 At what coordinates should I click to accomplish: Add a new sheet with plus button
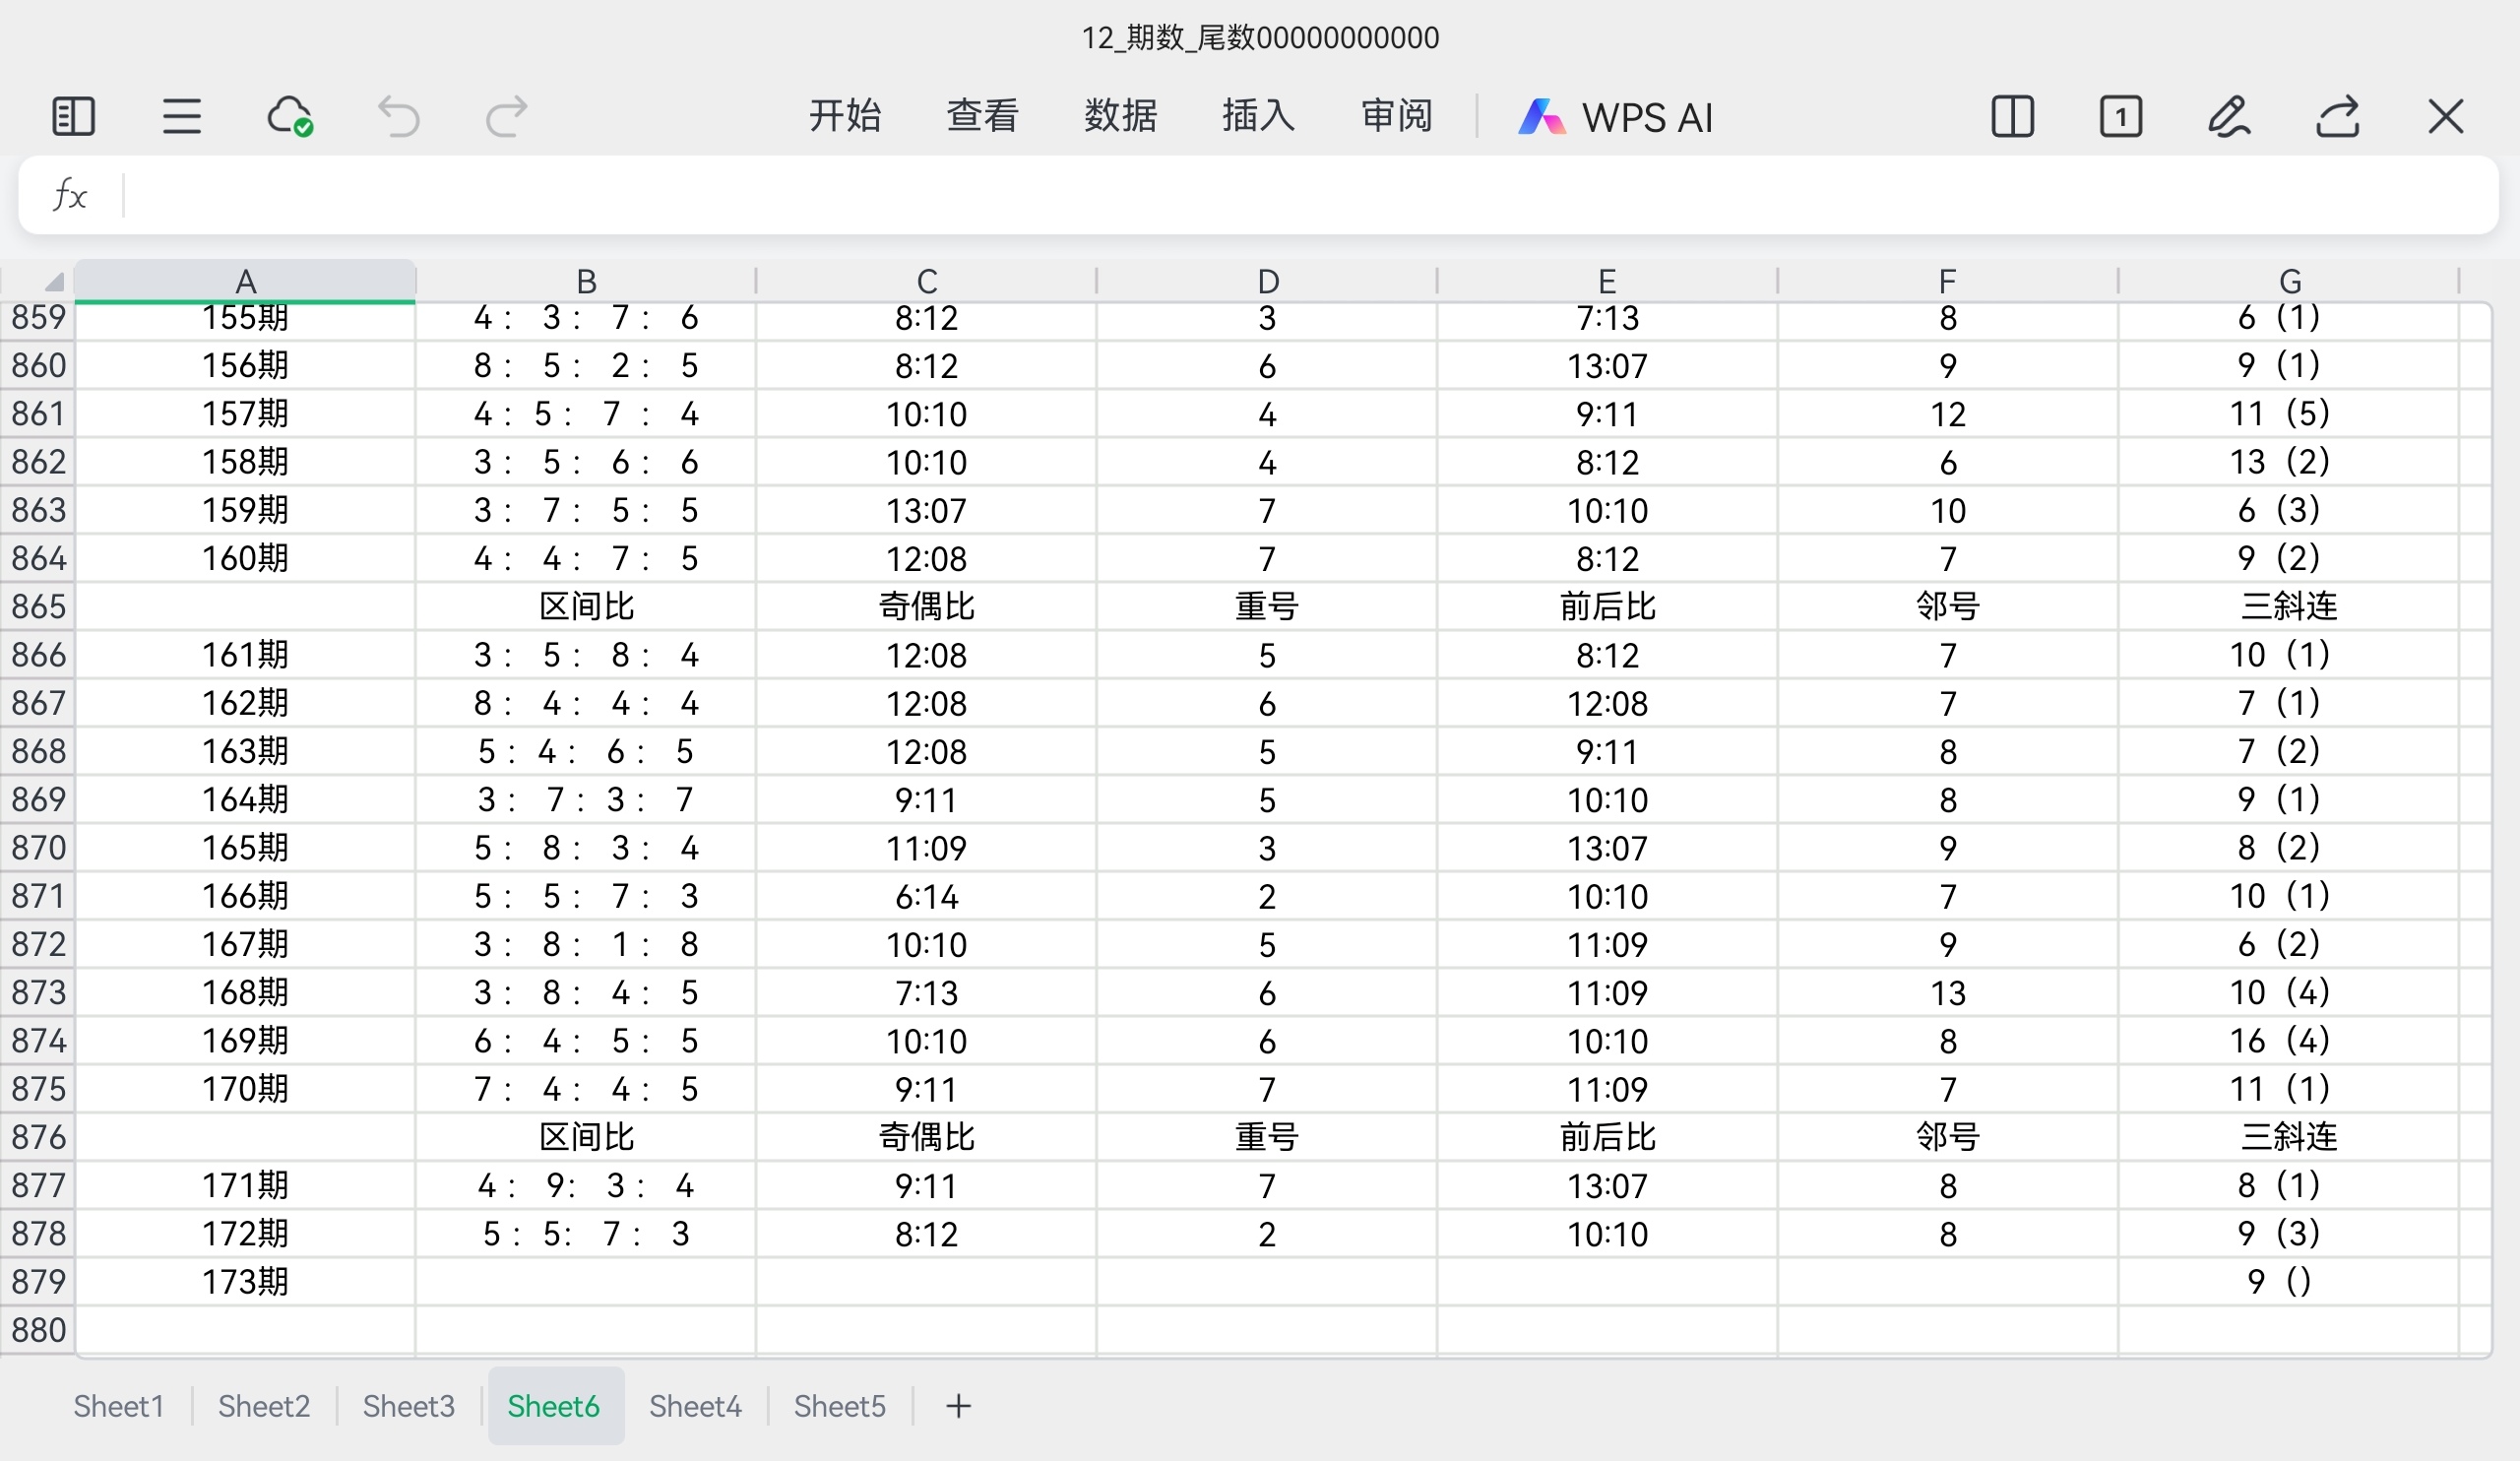(x=958, y=1406)
